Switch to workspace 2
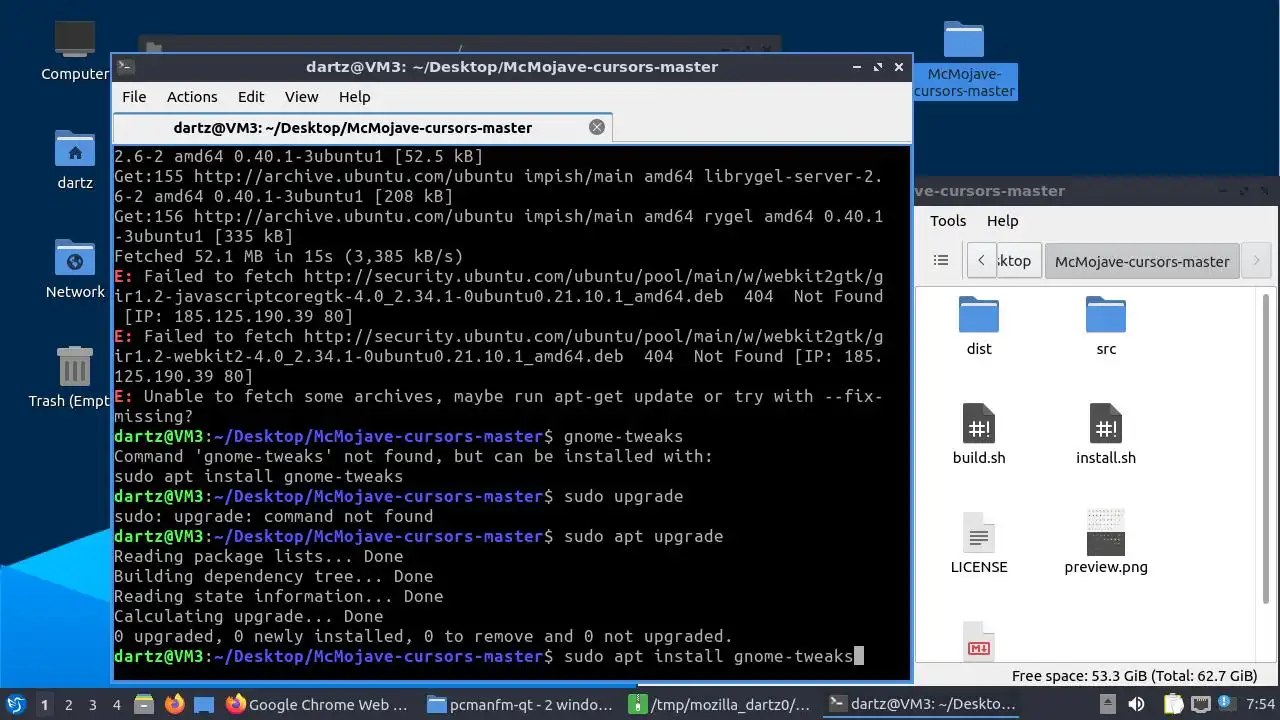Viewport: 1280px width, 720px height. point(68,705)
